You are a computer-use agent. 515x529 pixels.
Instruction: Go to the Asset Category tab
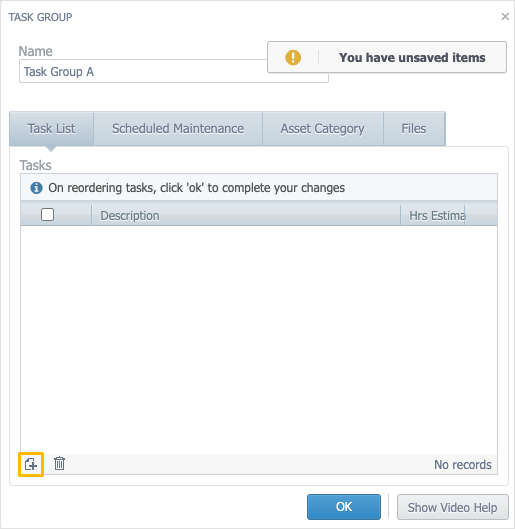coord(322,129)
